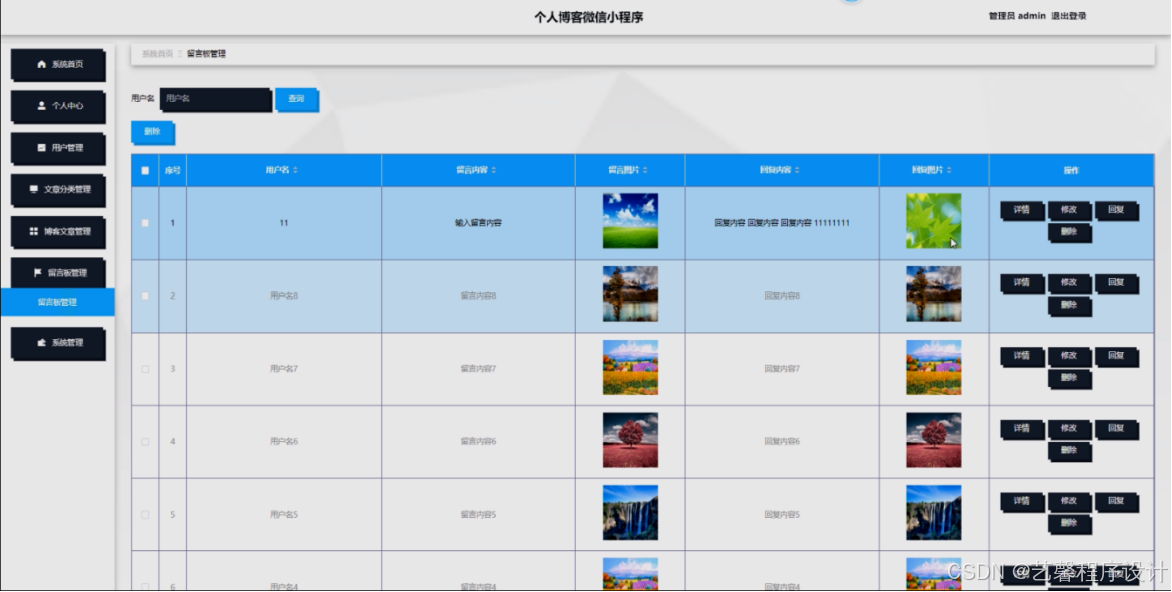Click 修改 for 用户名5 row
The height and width of the screenshot is (592, 1172).
pyautogui.click(x=1069, y=502)
